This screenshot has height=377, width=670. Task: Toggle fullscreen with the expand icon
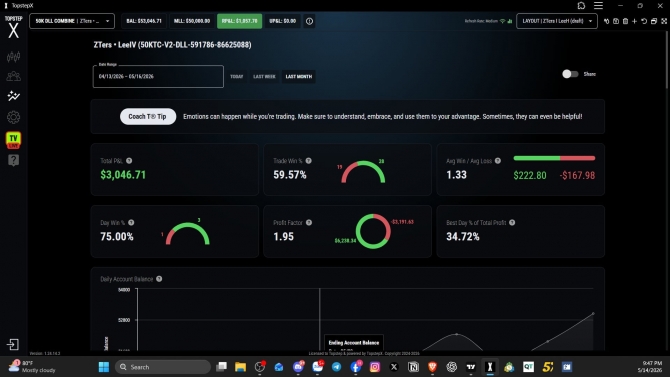tap(664, 21)
